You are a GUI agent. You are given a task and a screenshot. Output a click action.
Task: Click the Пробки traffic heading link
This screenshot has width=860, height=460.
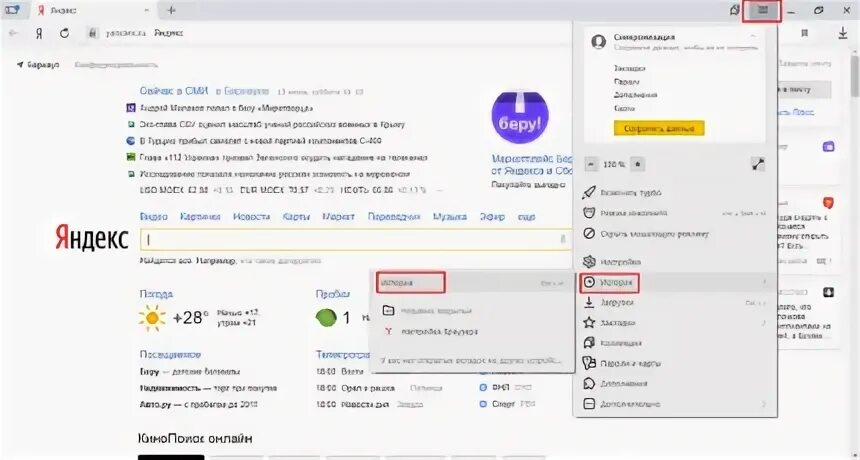point(332,294)
